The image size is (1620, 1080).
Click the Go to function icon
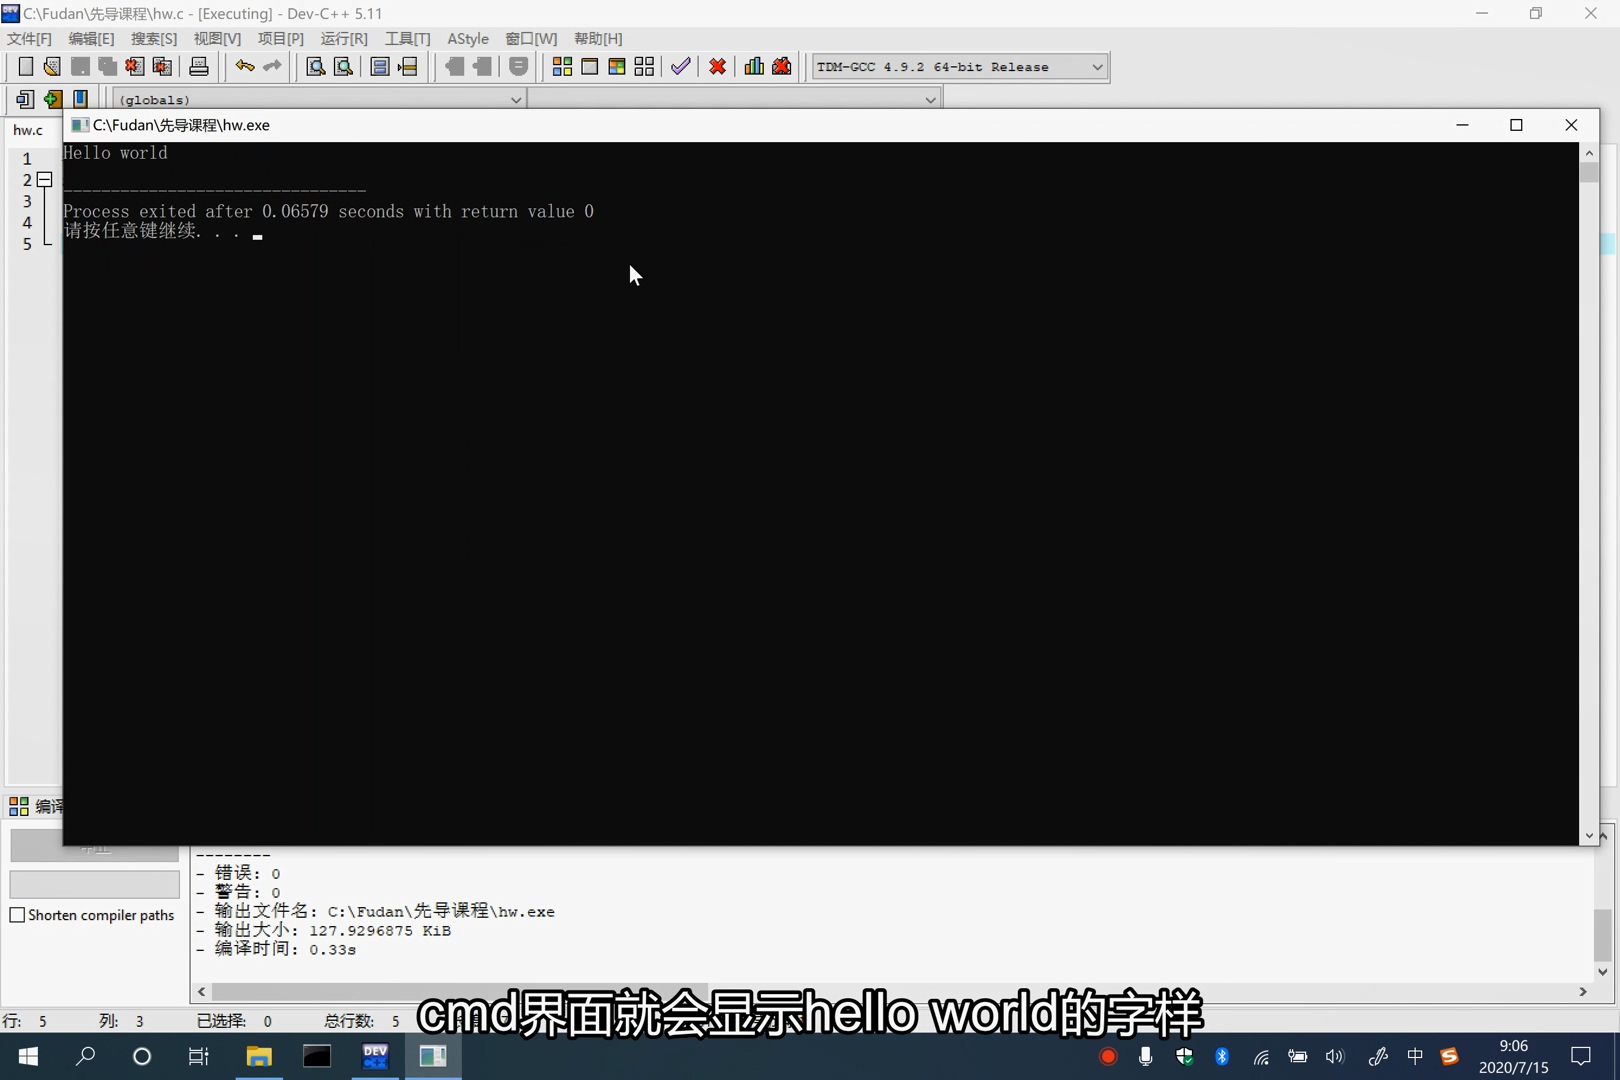click(380, 67)
